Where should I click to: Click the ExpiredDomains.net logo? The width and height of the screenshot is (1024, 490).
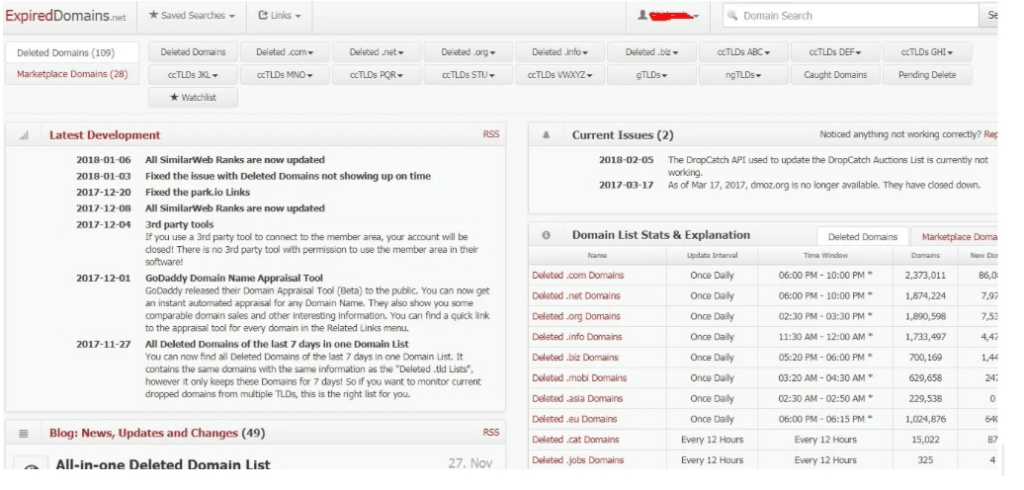(x=63, y=16)
